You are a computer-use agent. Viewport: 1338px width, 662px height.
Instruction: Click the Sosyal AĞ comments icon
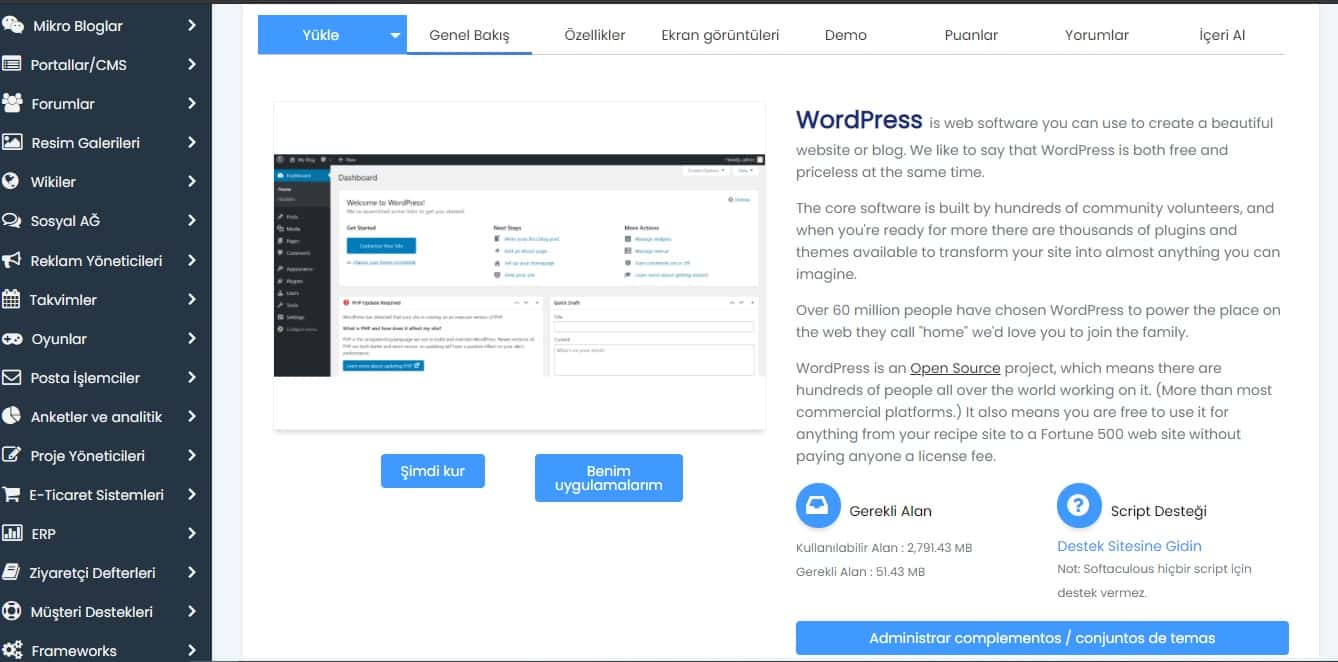click(13, 221)
